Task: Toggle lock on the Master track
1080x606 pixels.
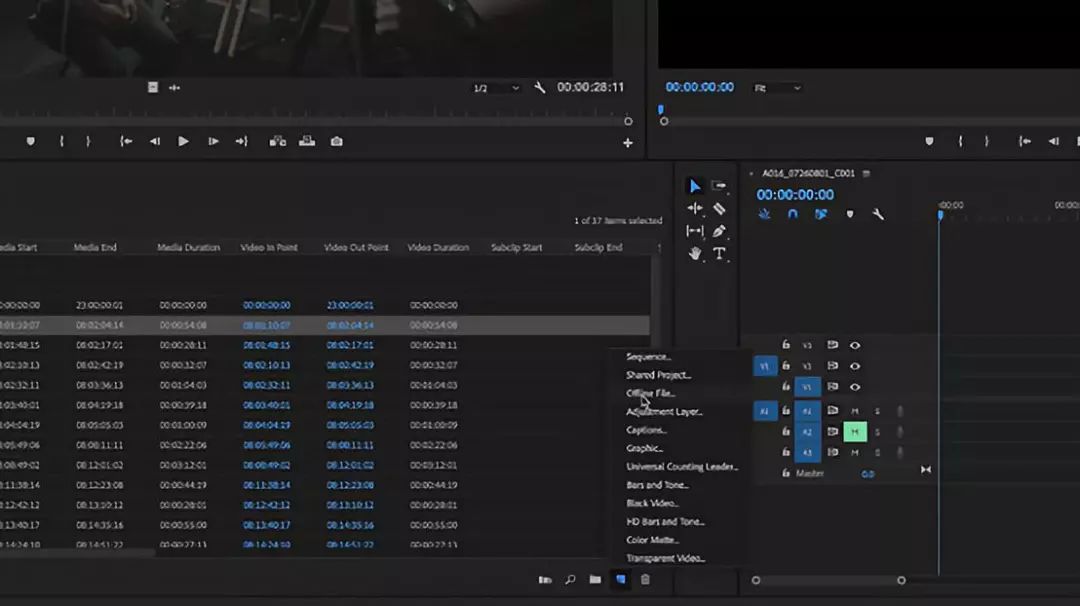Action: pyautogui.click(x=786, y=473)
